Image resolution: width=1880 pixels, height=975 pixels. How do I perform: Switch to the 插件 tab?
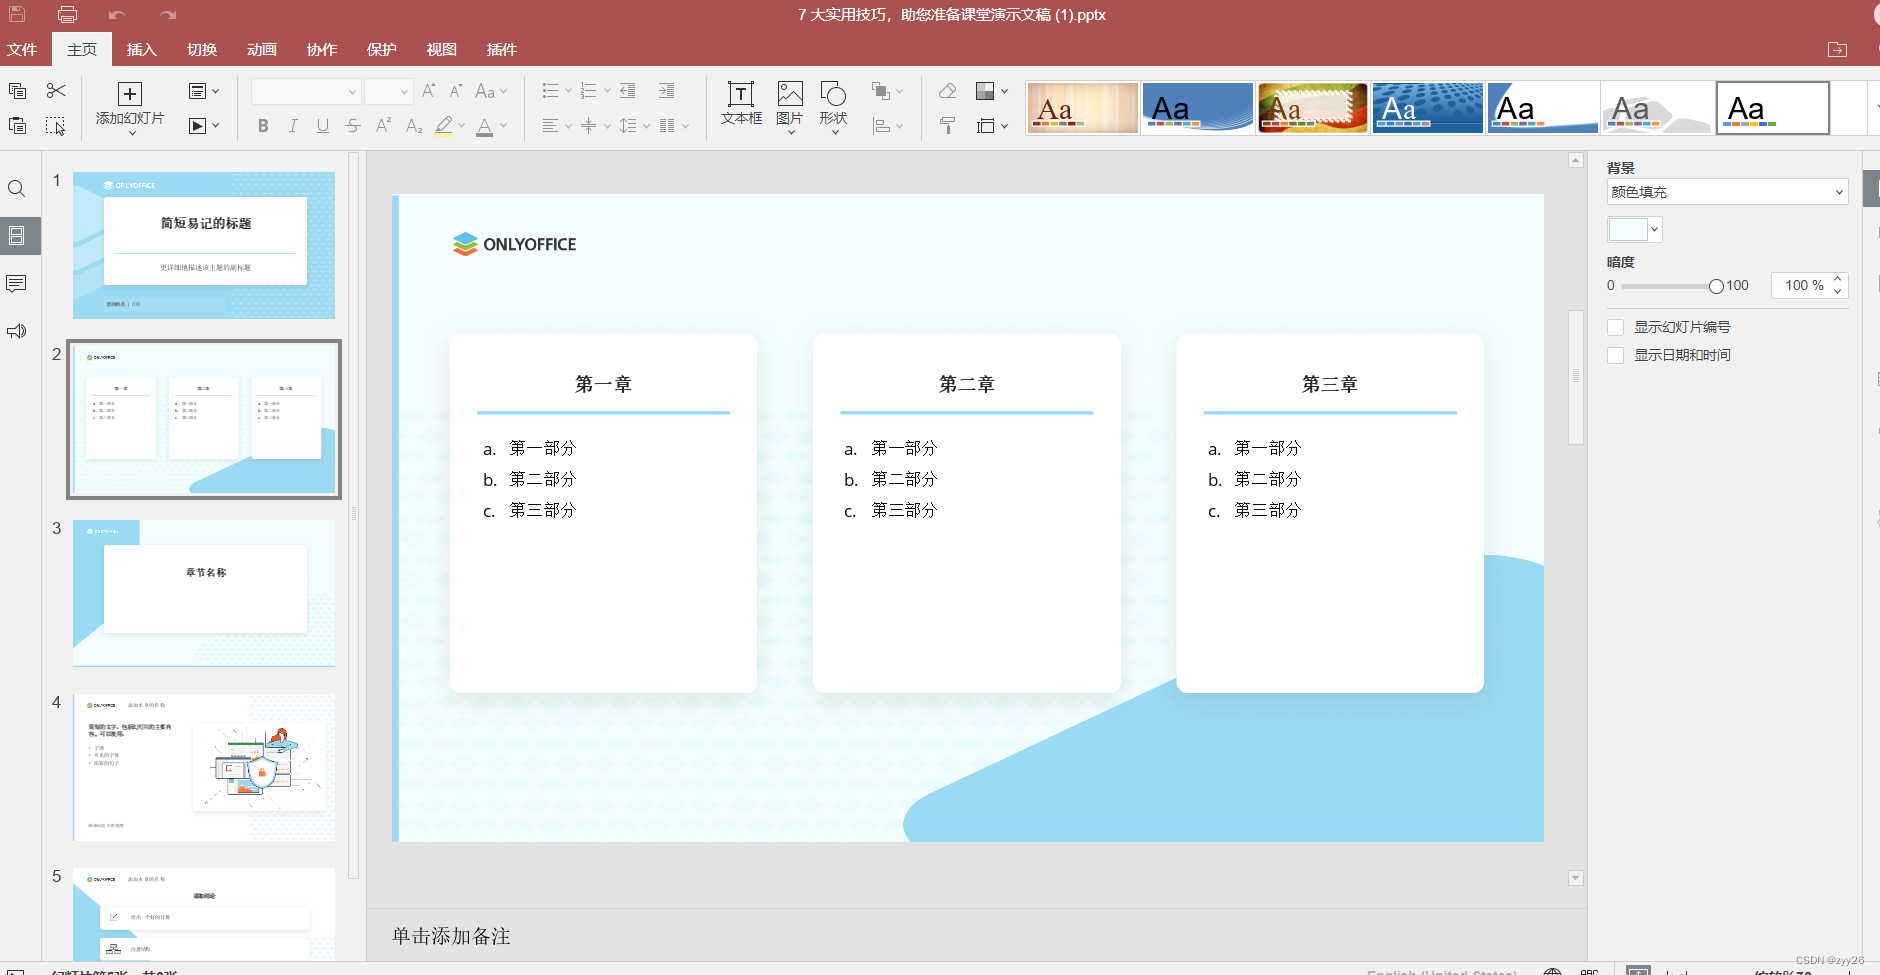pos(502,49)
